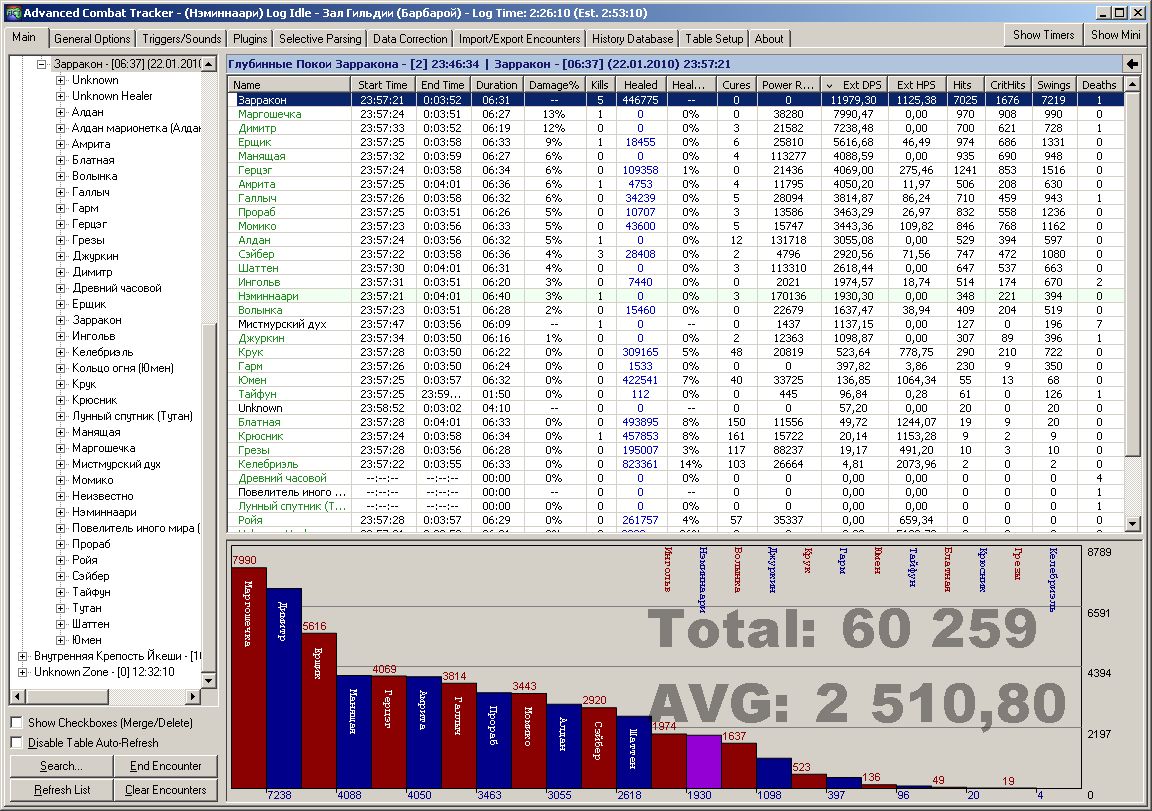Image resolution: width=1152 pixels, height=811 pixels.
Task: Sort table by the Damage% column header
Action: (554, 85)
